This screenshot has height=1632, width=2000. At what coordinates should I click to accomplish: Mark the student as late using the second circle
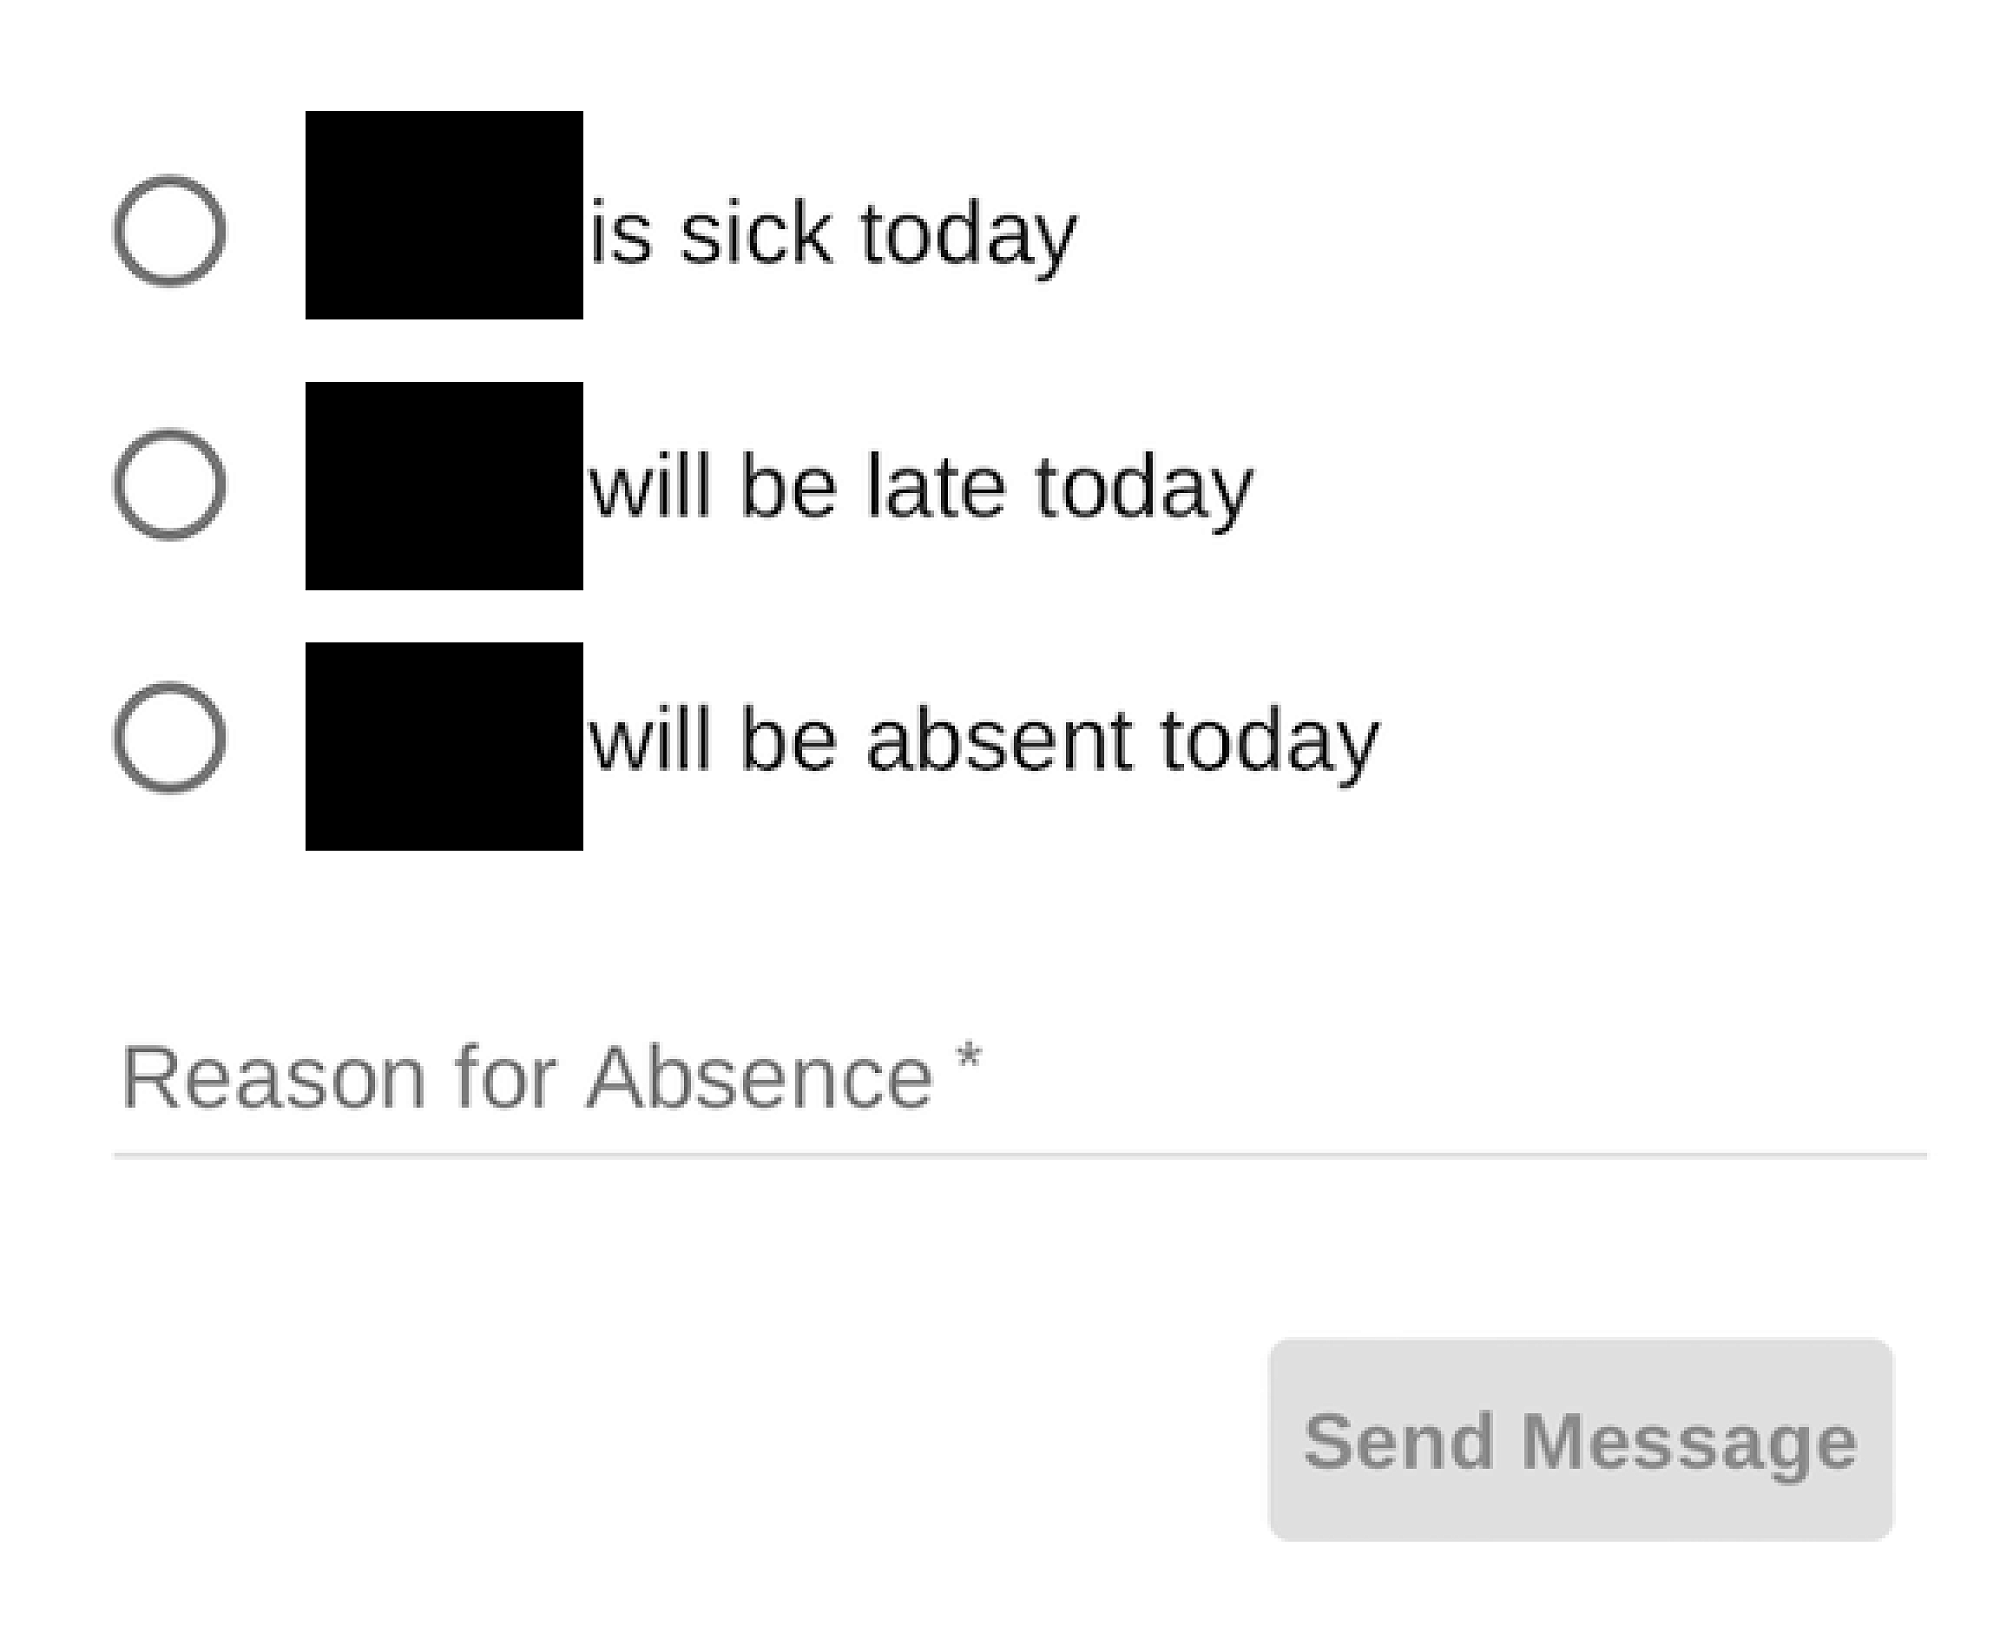169,485
